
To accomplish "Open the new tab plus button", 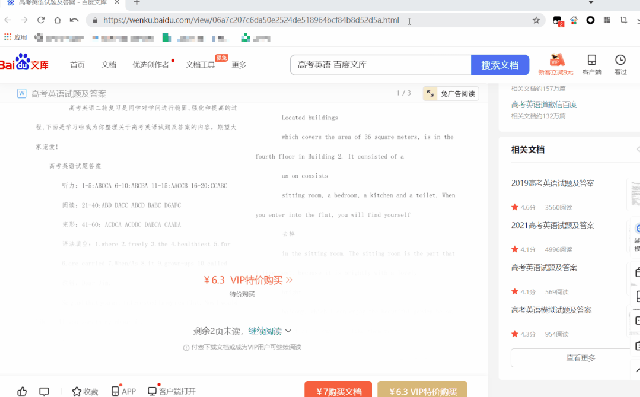I will coord(137,2).
